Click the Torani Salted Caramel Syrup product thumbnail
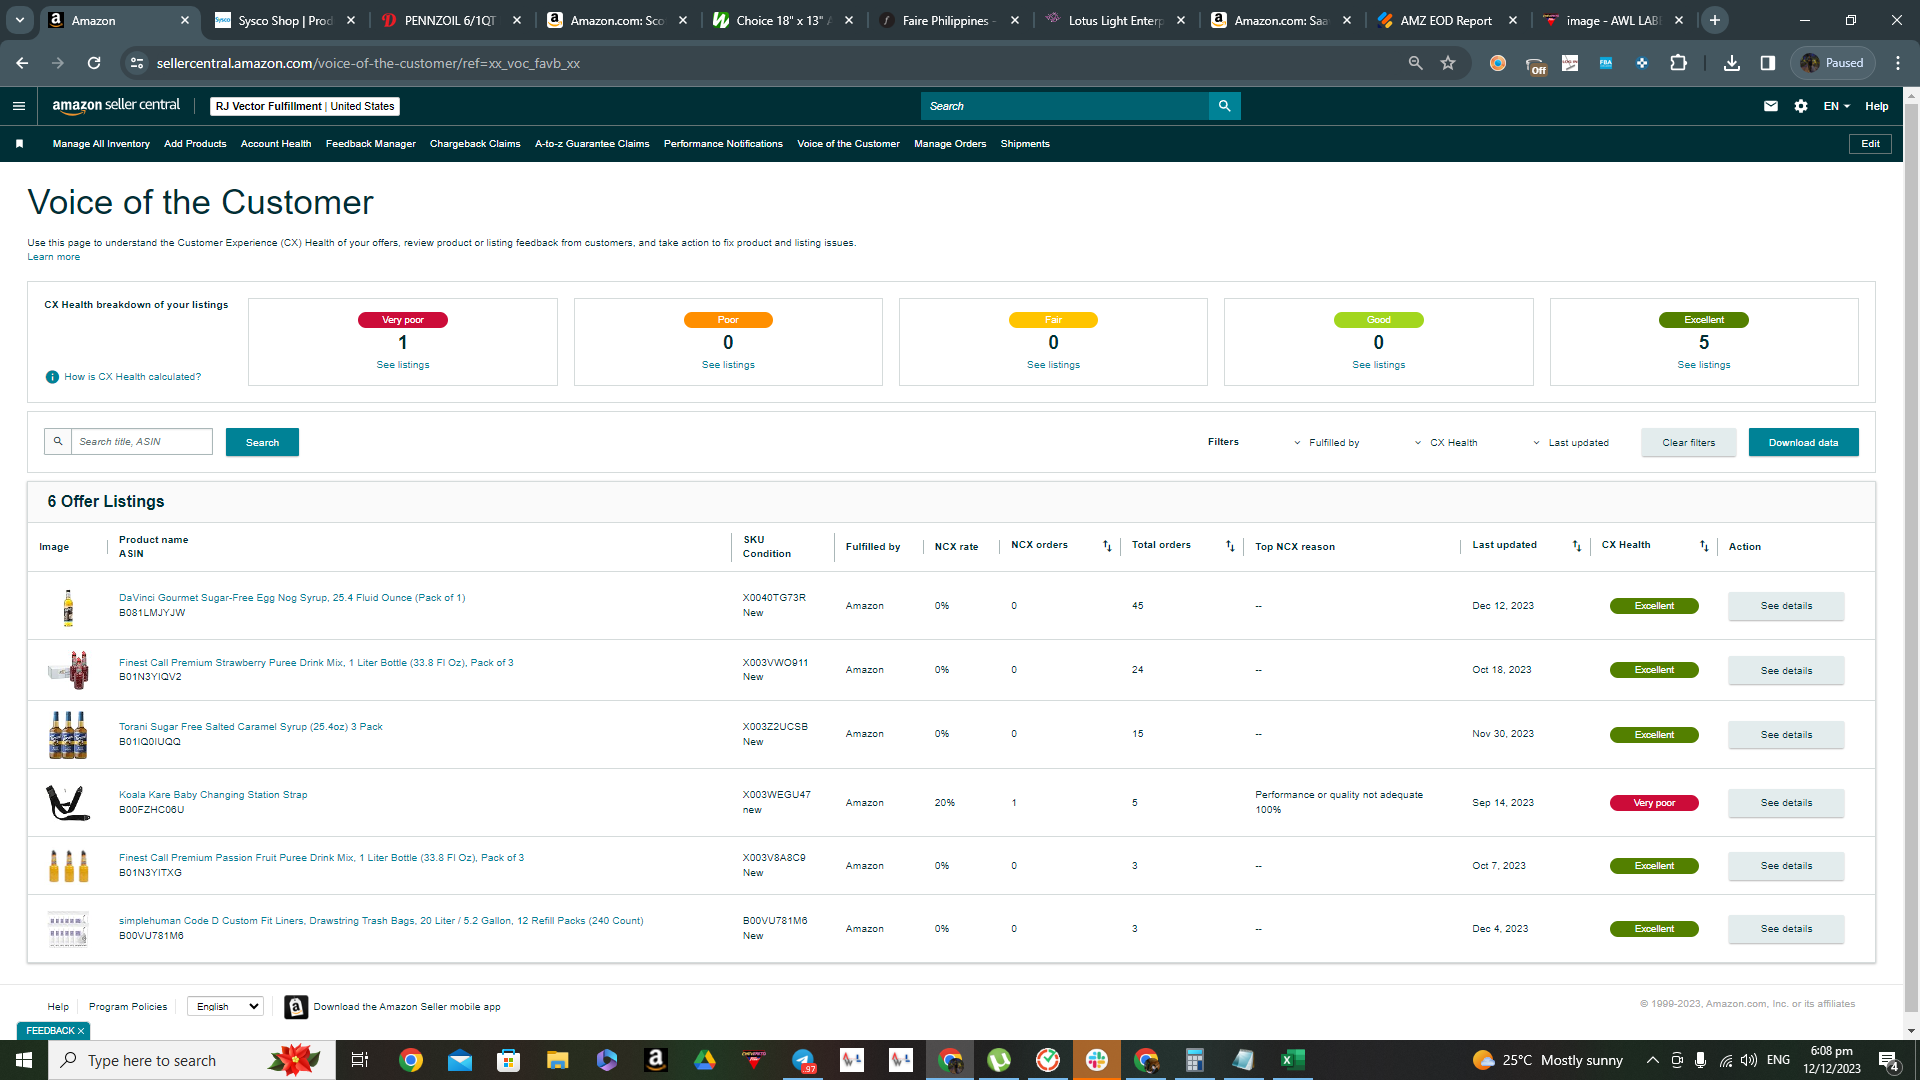This screenshot has height=1080, width=1920. (x=68, y=735)
